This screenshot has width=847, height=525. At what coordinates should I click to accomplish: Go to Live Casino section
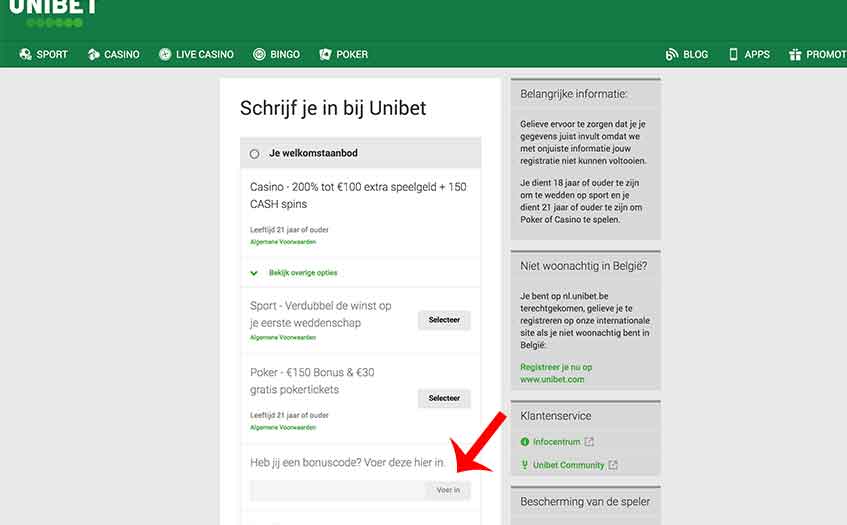[x=196, y=54]
